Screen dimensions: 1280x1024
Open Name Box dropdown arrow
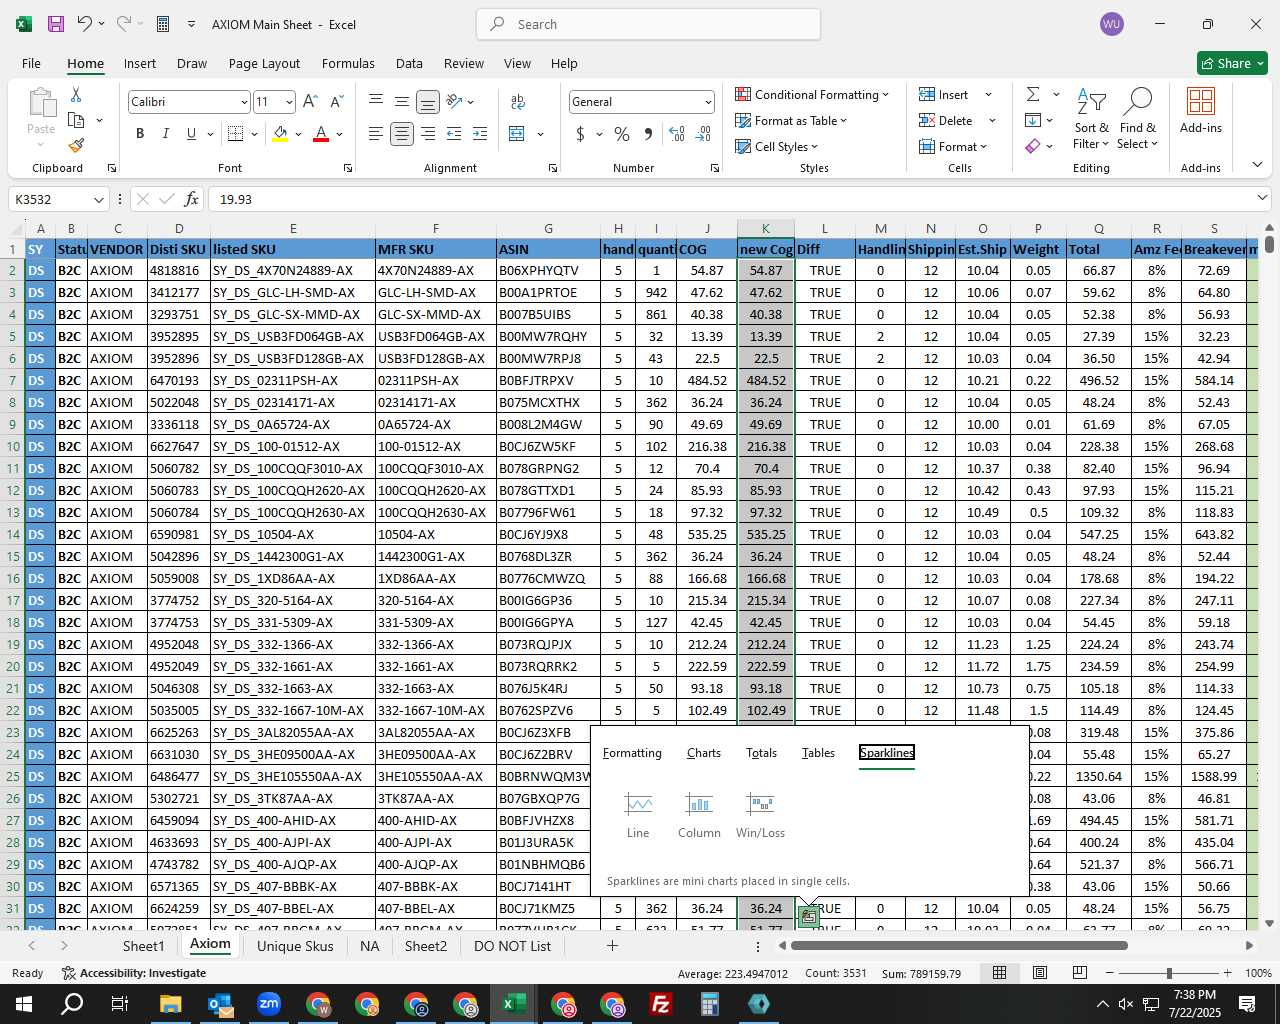pyautogui.click(x=98, y=200)
